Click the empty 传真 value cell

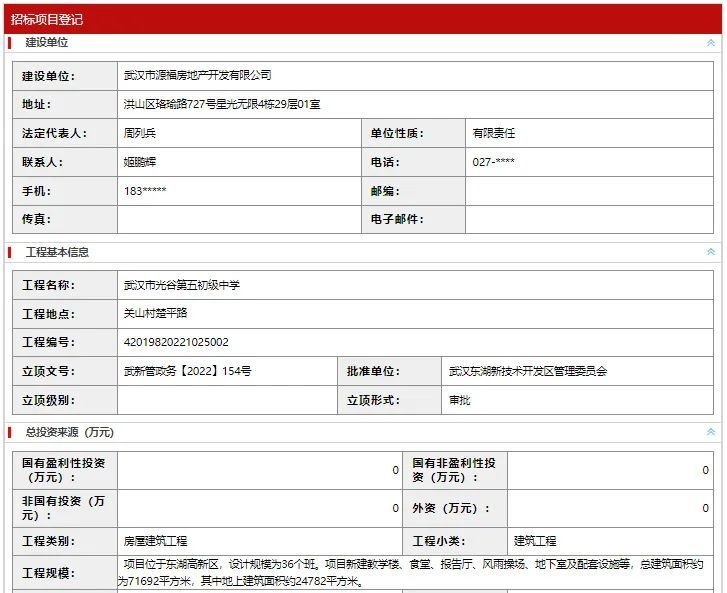(239, 219)
